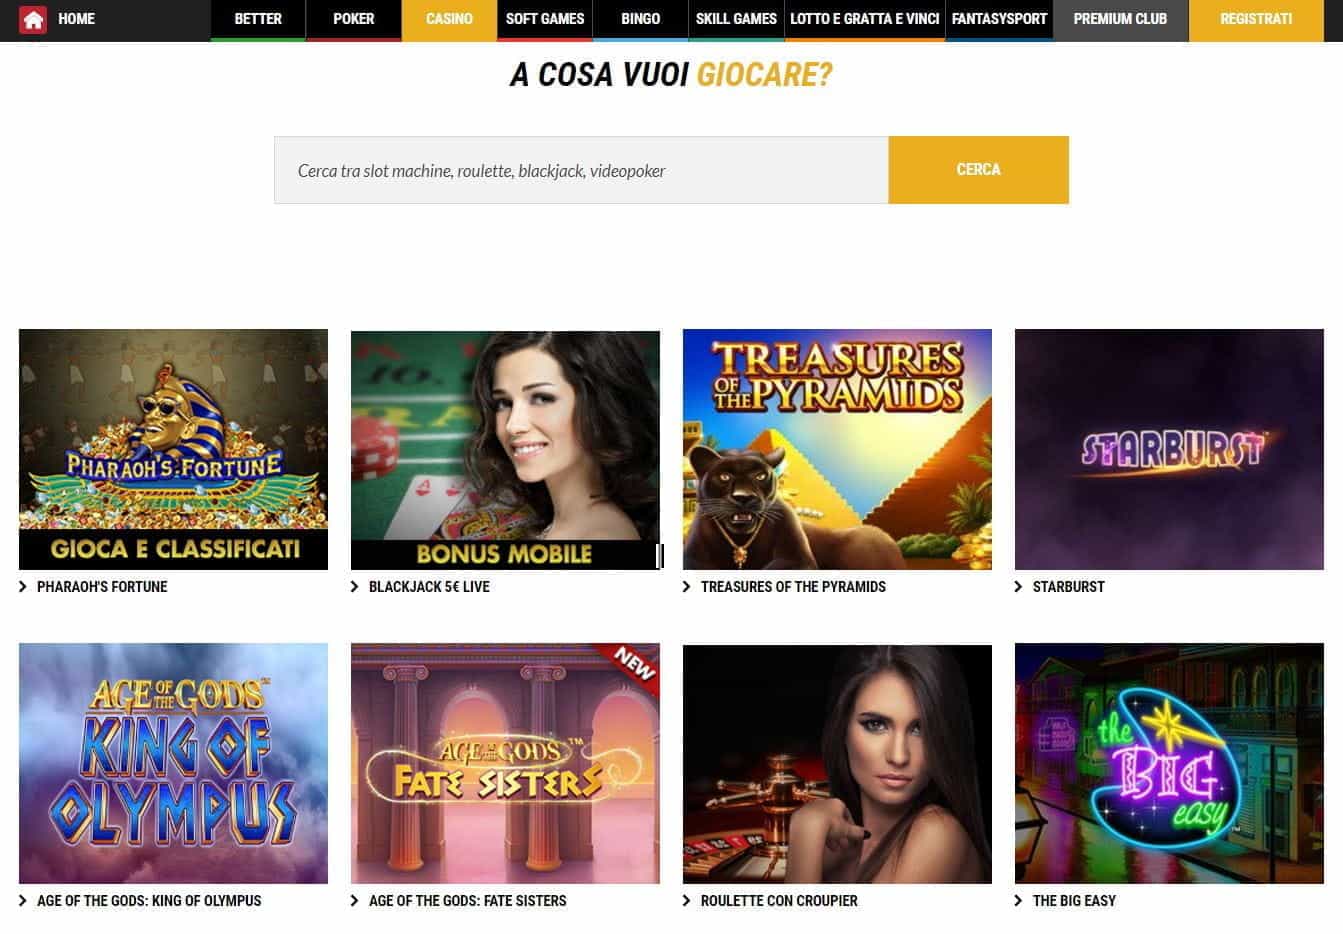Click chevron beside Roulette con Croupier
The image size is (1343, 934).
click(x=687, y=901)
